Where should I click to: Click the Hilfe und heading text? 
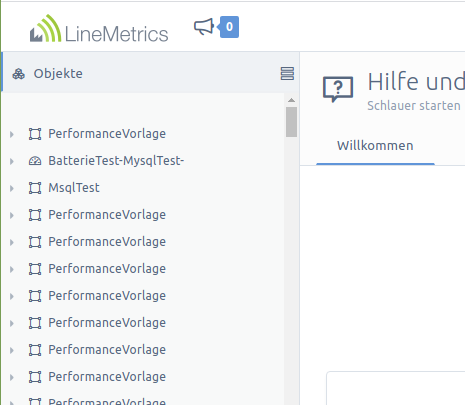[416, 82]
